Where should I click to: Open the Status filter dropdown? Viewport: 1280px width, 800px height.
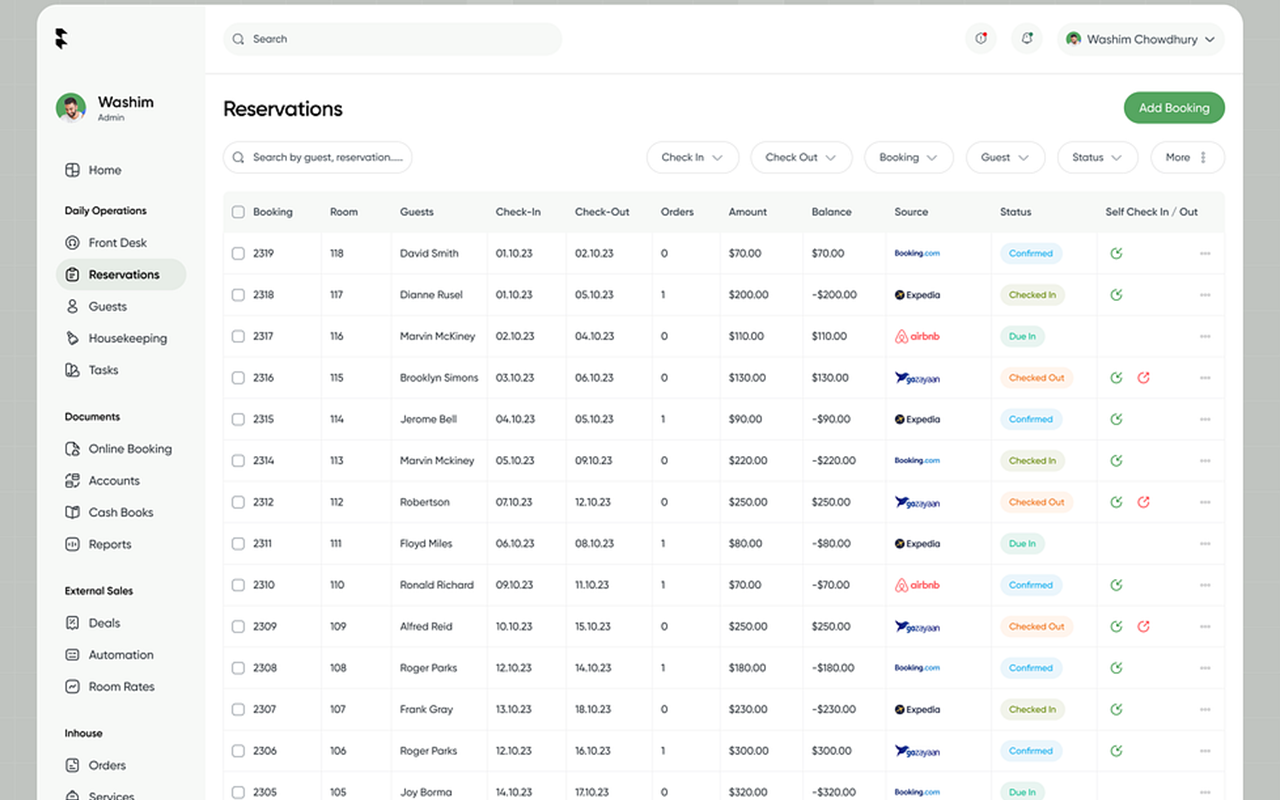[1096, 157]
